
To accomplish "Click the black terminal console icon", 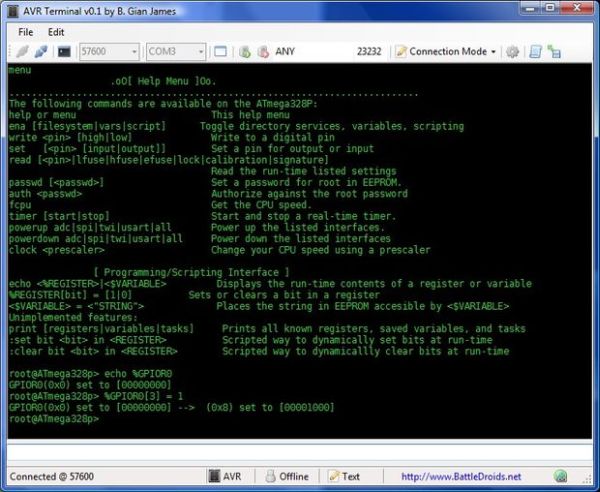I will click(64, 52).
